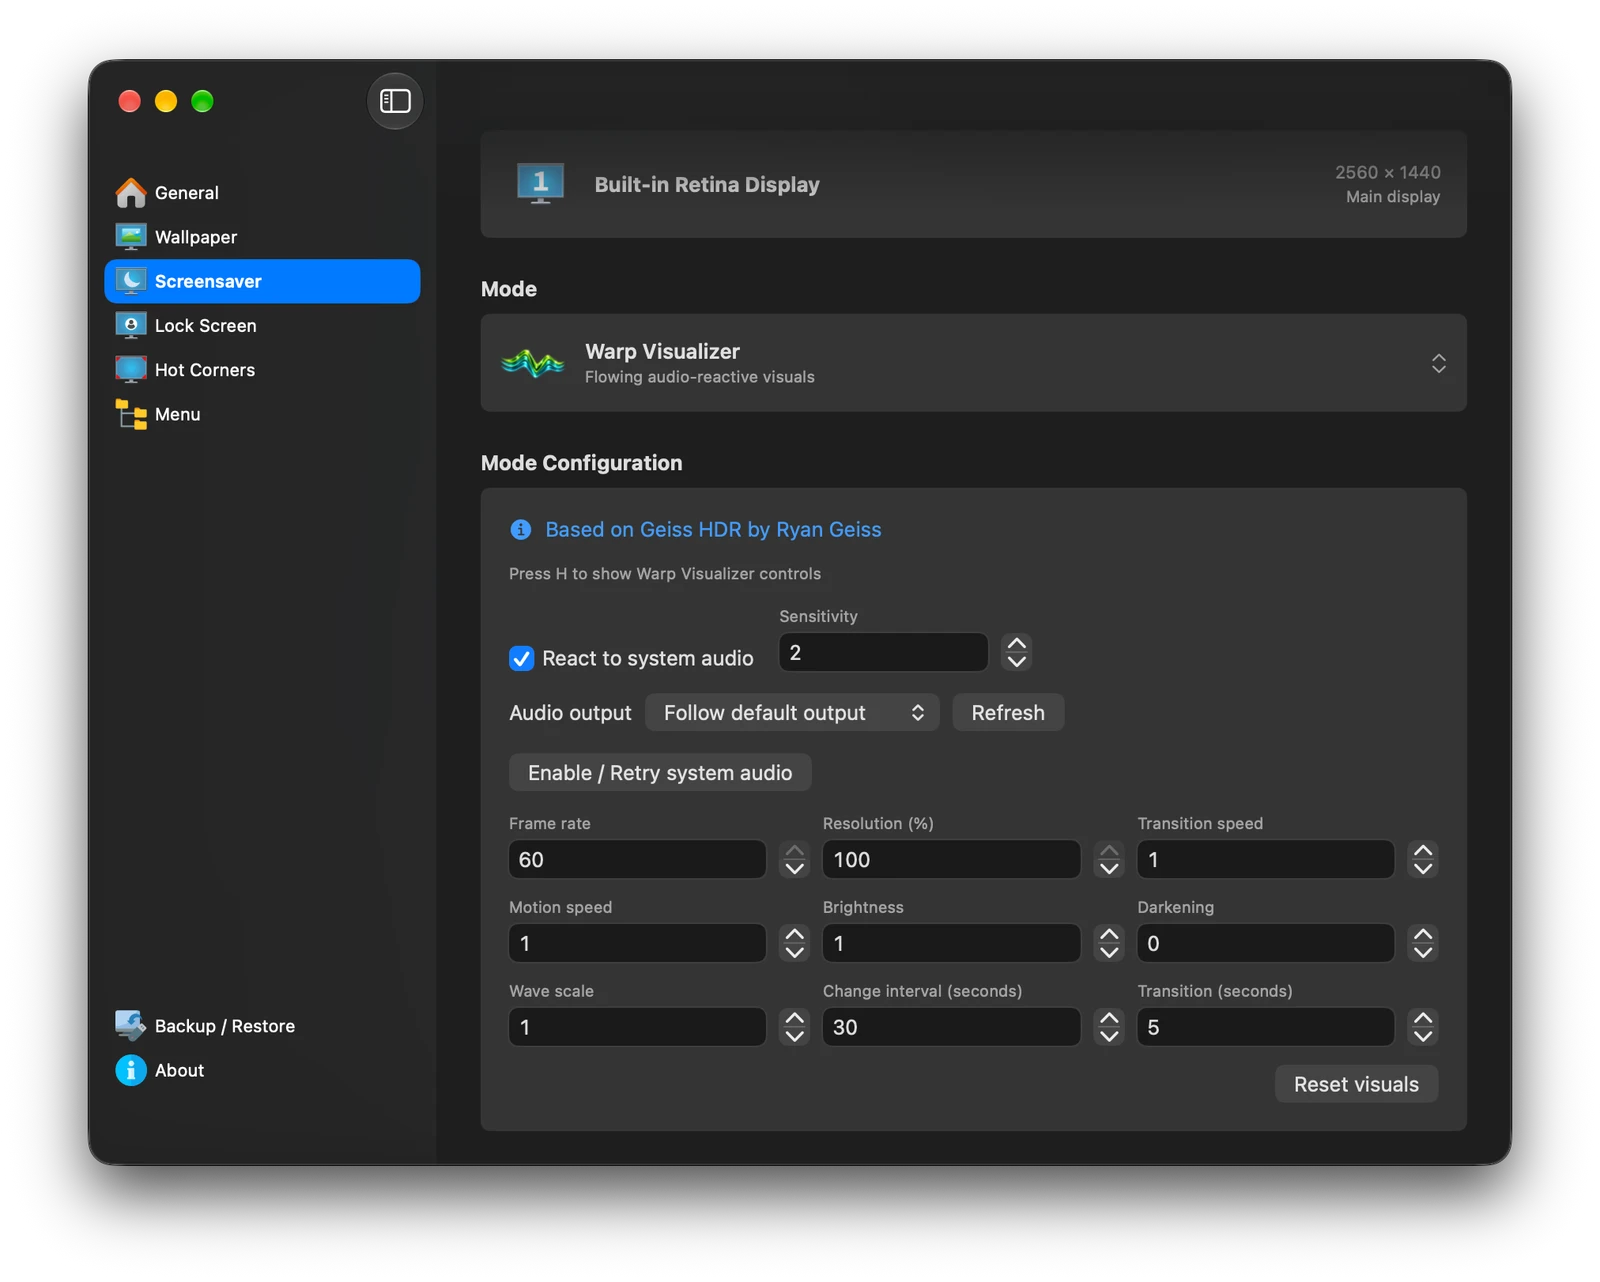This screenshot has height=1282, width=1600.
Task: Click the Resolution (%) stepper
Action: coord(1109,859)
